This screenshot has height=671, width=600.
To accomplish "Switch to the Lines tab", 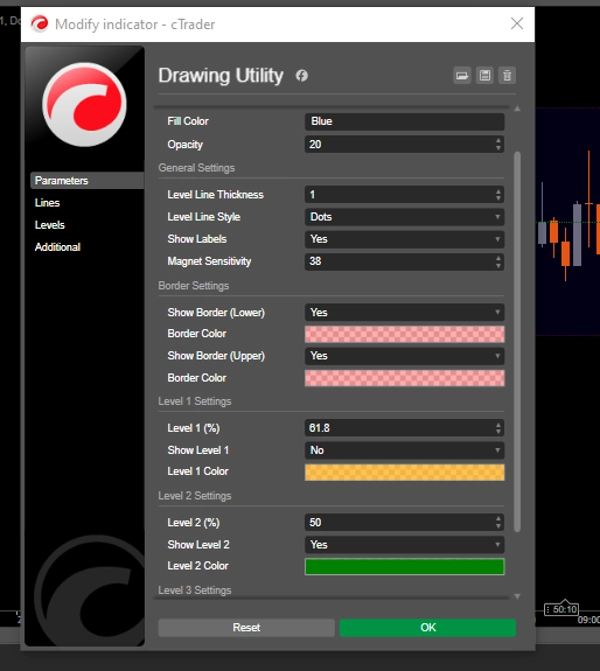I will coord(47,203).
